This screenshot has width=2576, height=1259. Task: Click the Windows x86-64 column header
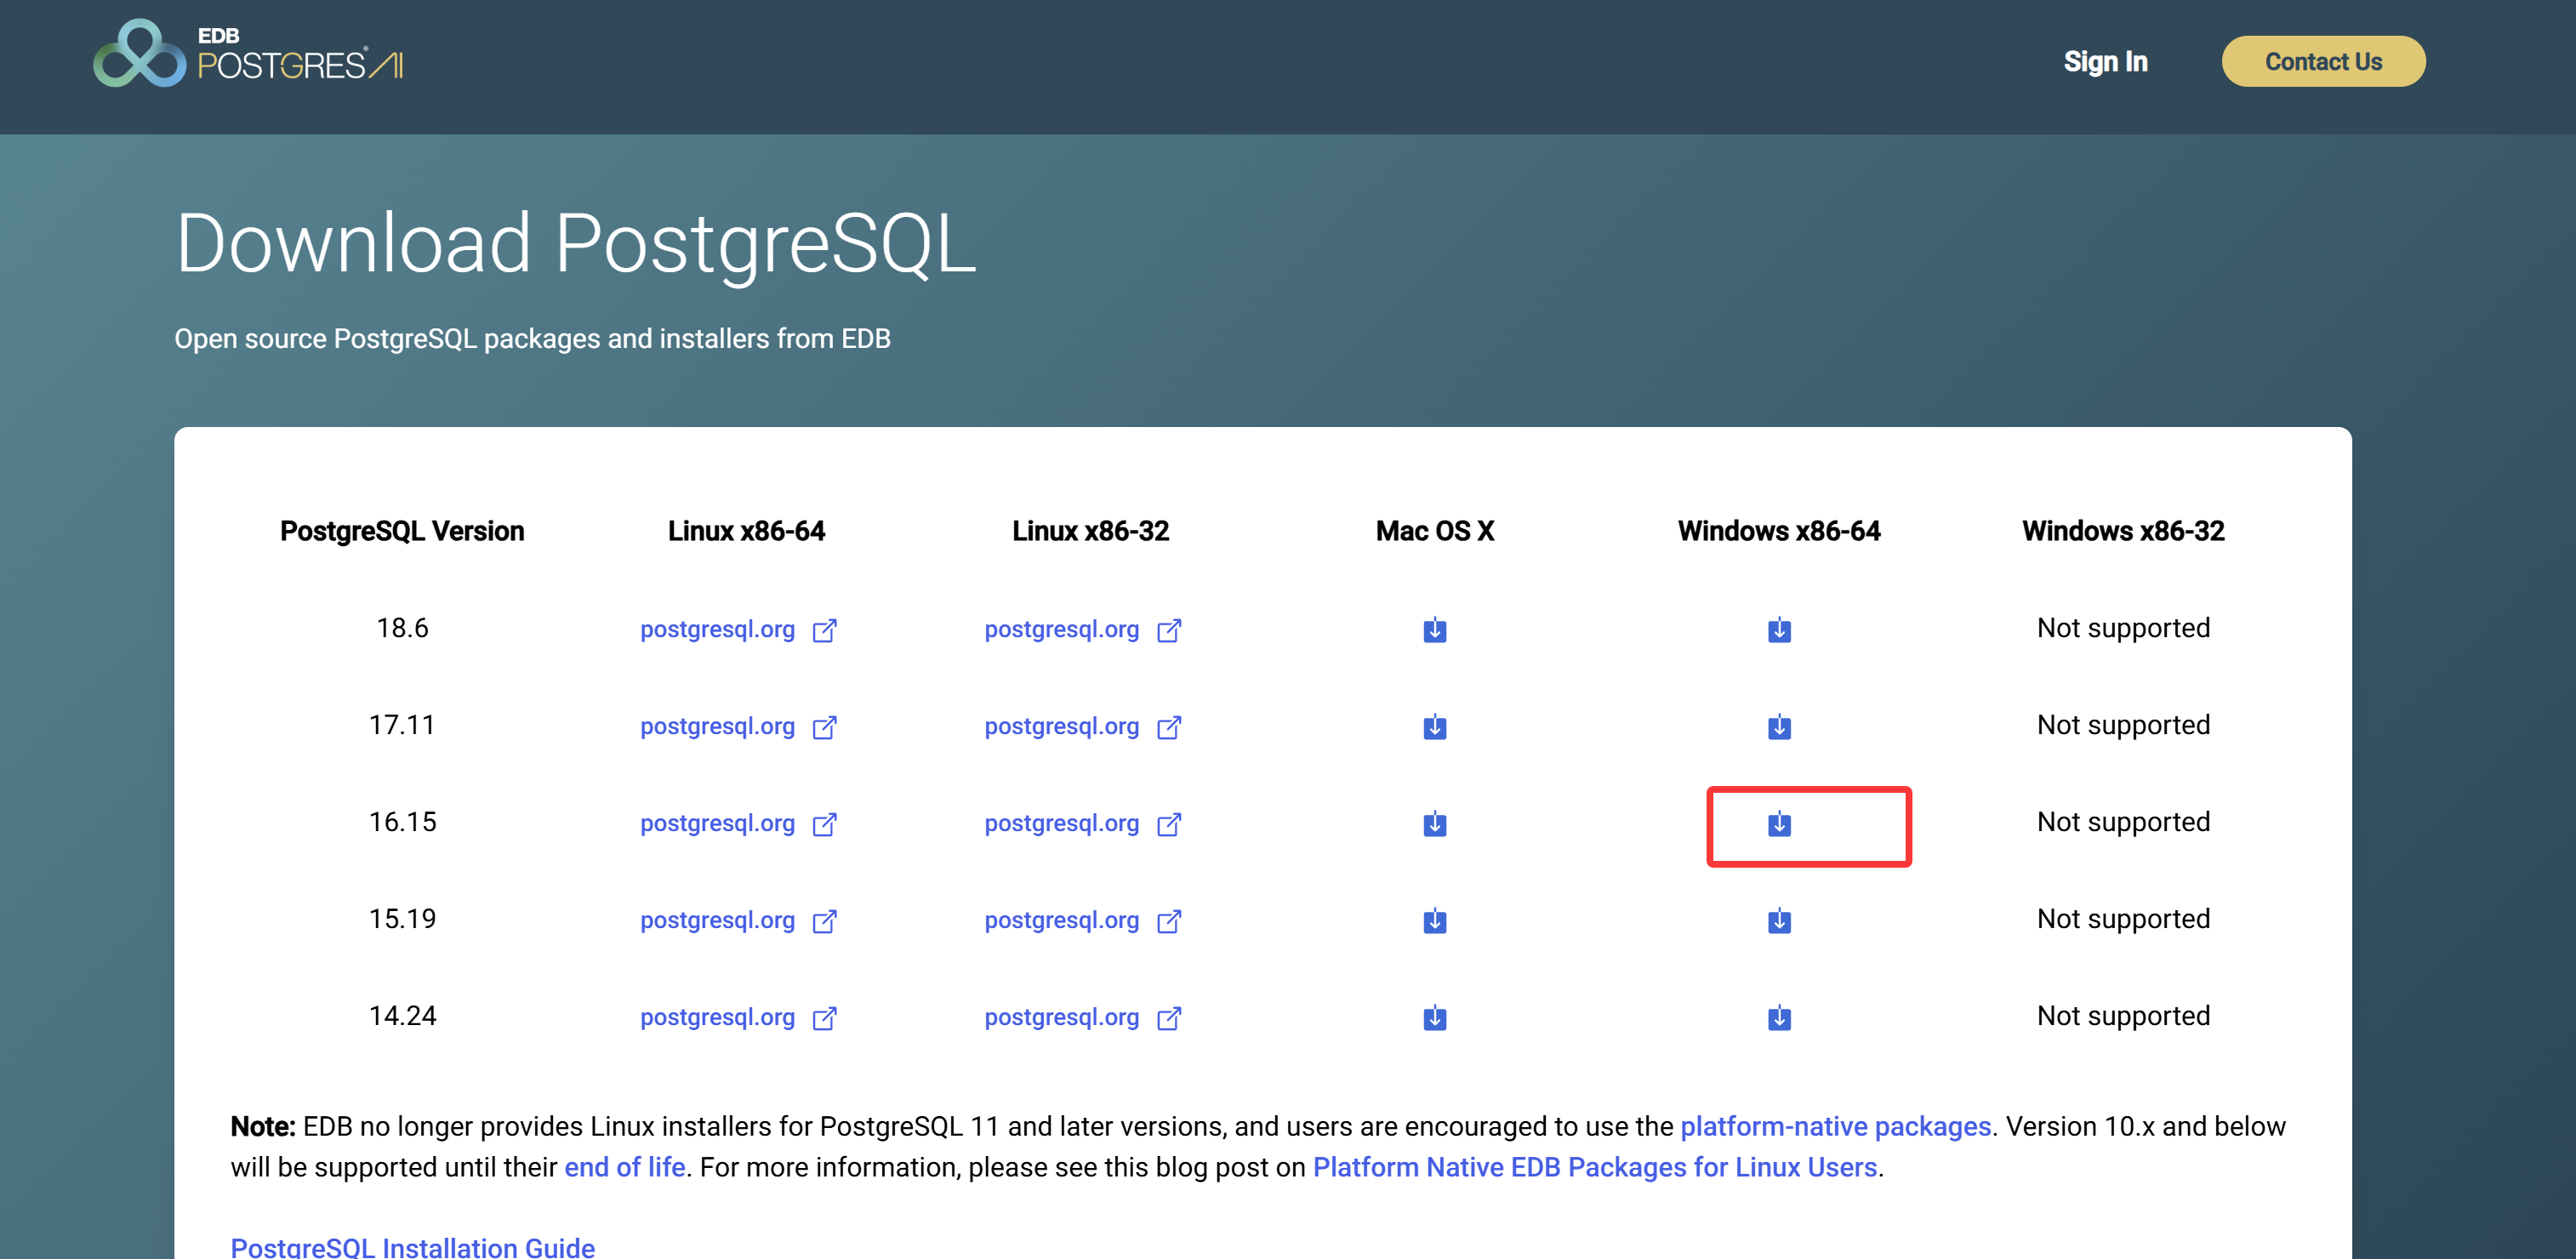pos(1779,531)
